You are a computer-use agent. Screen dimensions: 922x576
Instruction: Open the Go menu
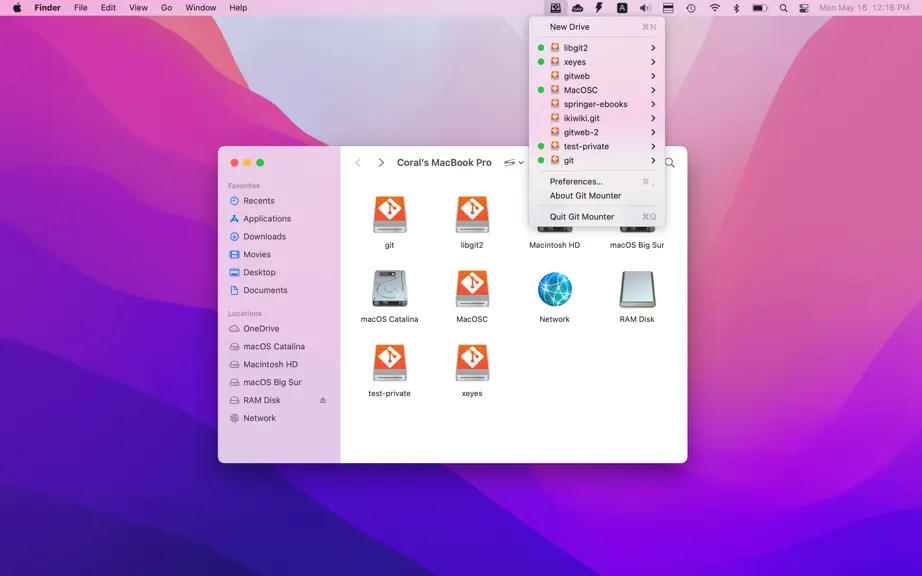[x=166, y=8]
